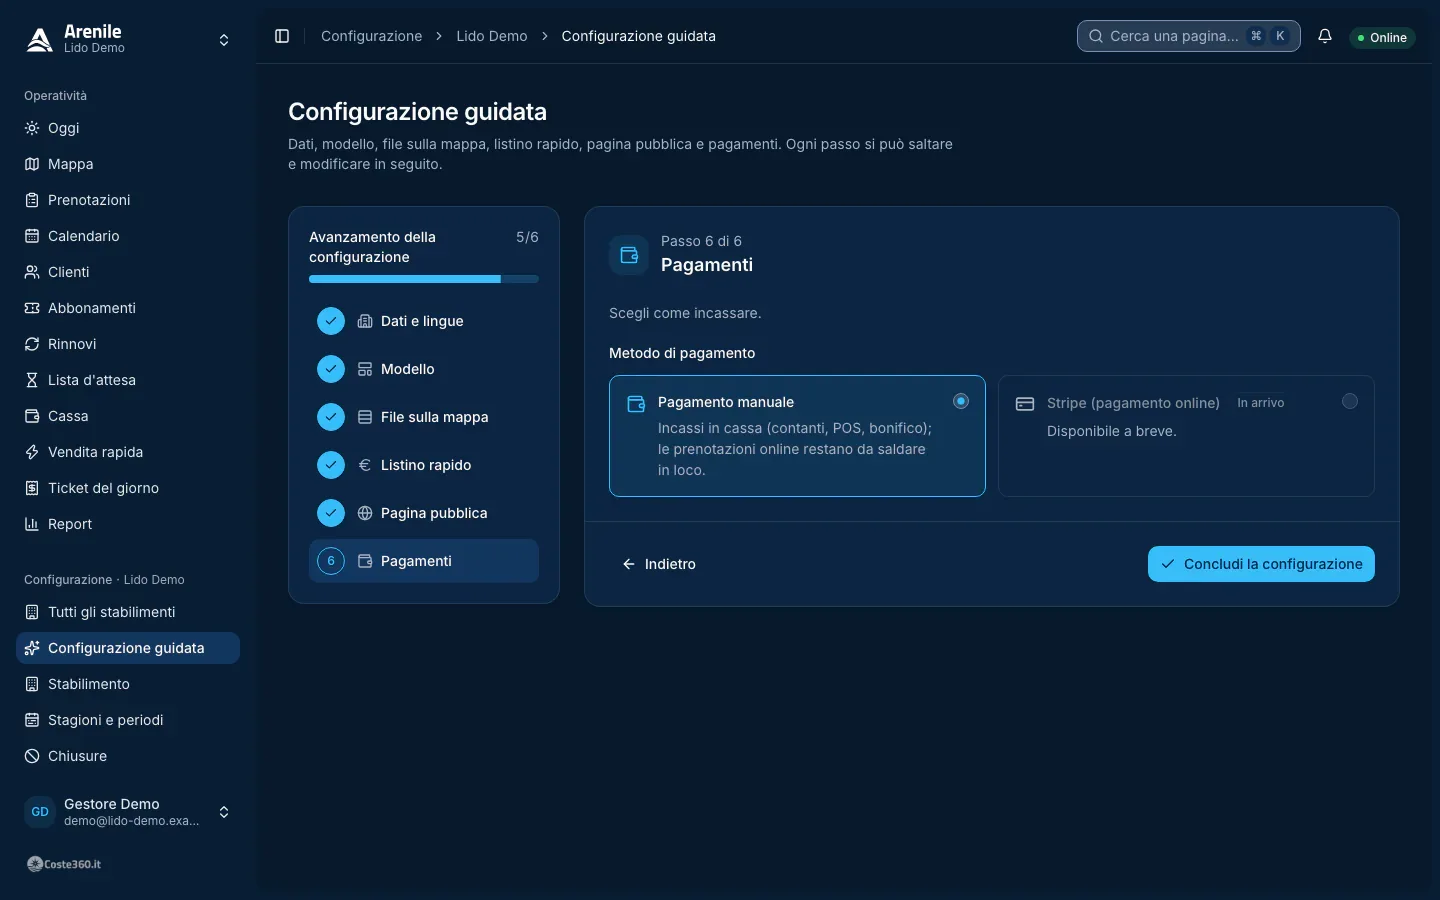Go to step Listino rapido
Screen dimensions: 1440x900
(424, 465)
